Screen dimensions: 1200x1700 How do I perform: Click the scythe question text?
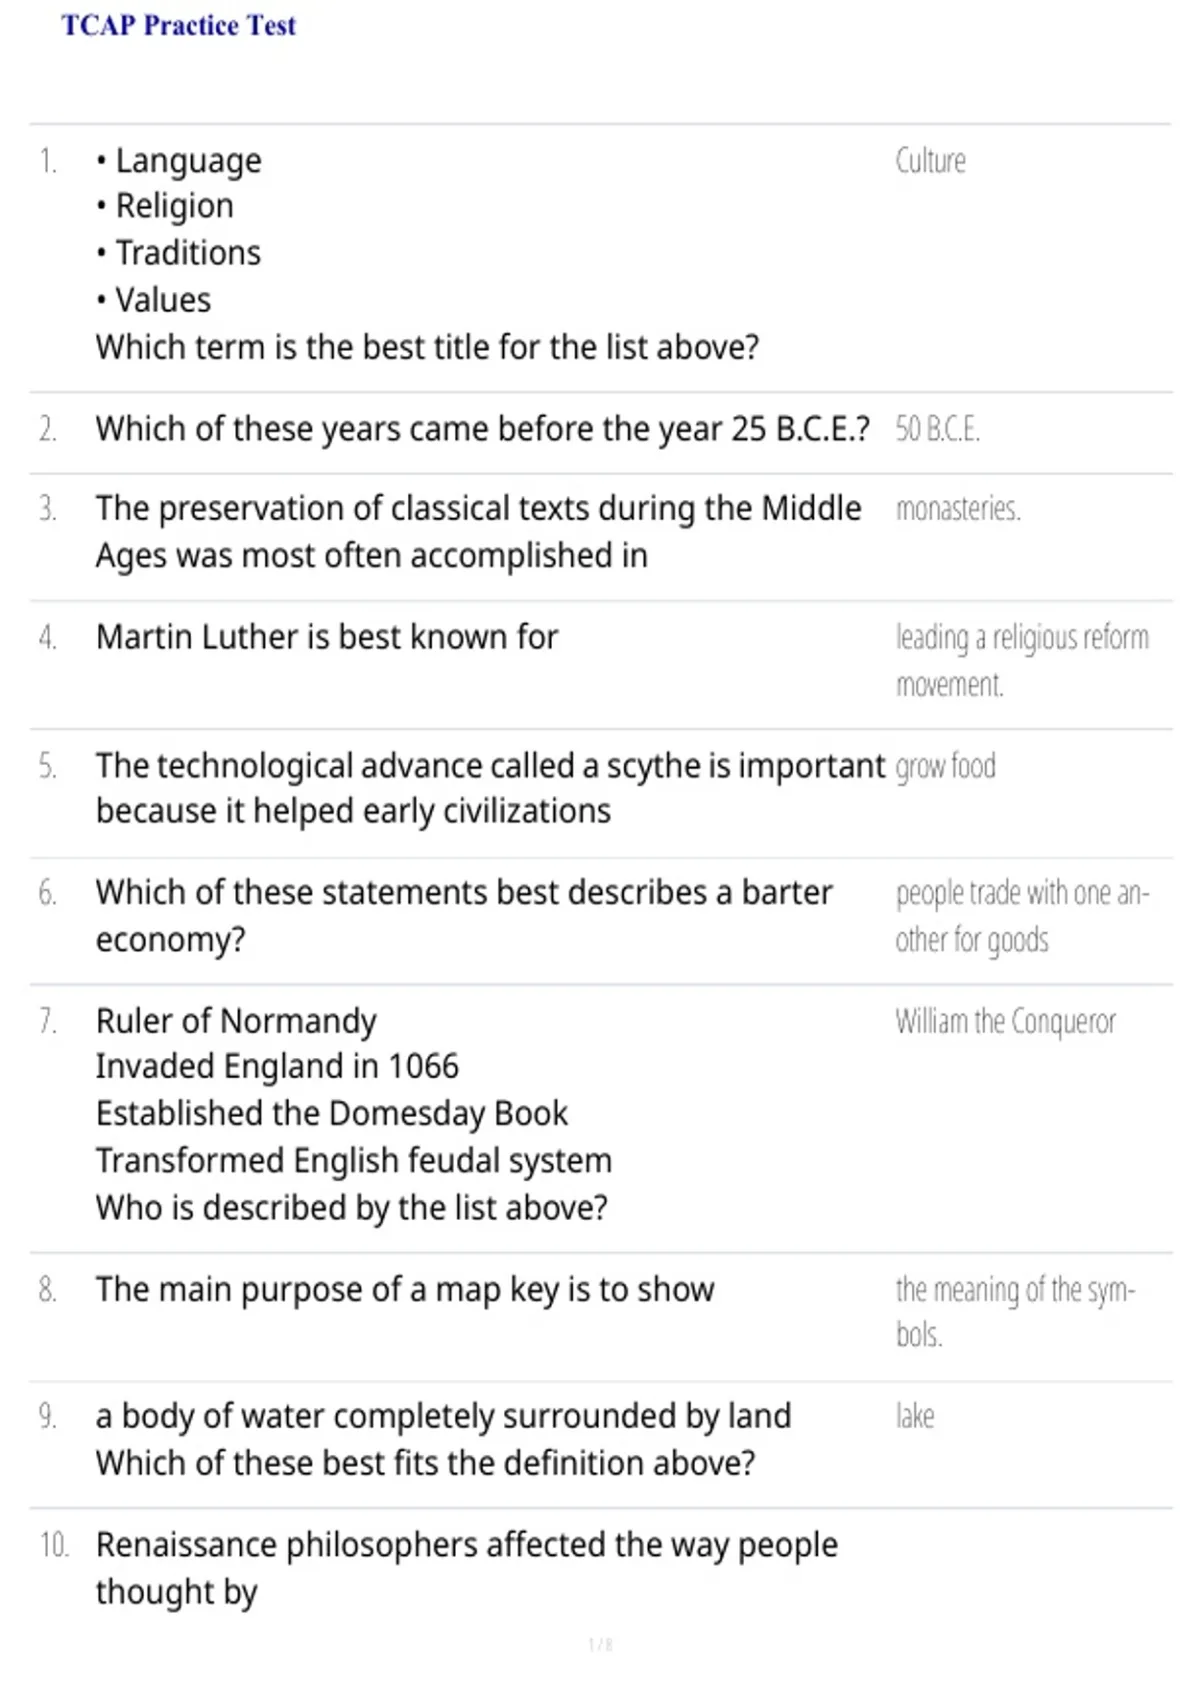(x=491, y=788)
